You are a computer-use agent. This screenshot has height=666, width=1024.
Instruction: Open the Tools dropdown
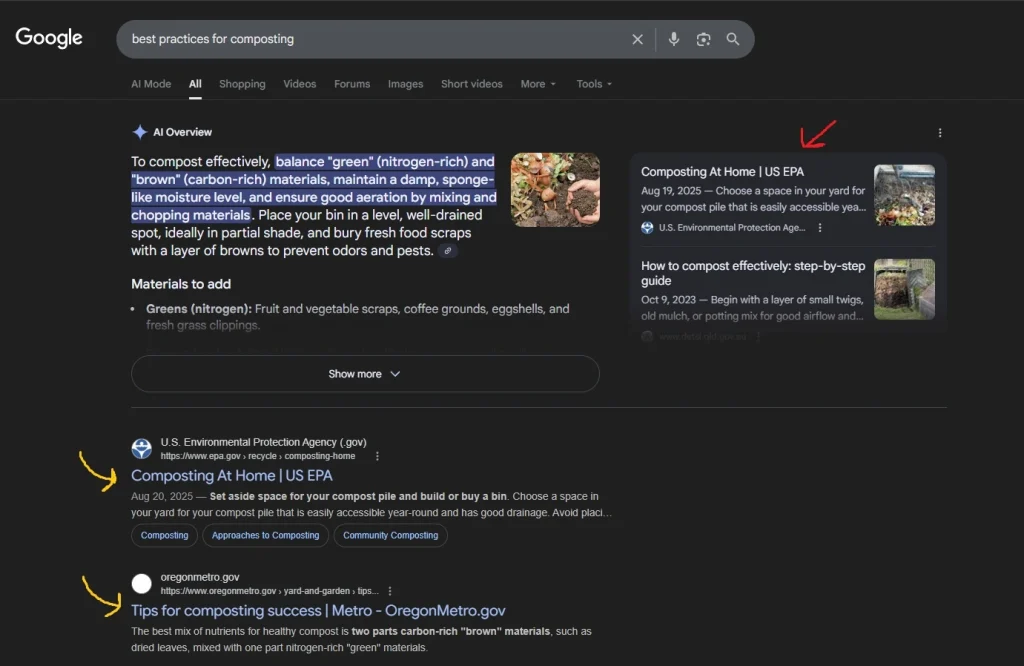point(593,84)
